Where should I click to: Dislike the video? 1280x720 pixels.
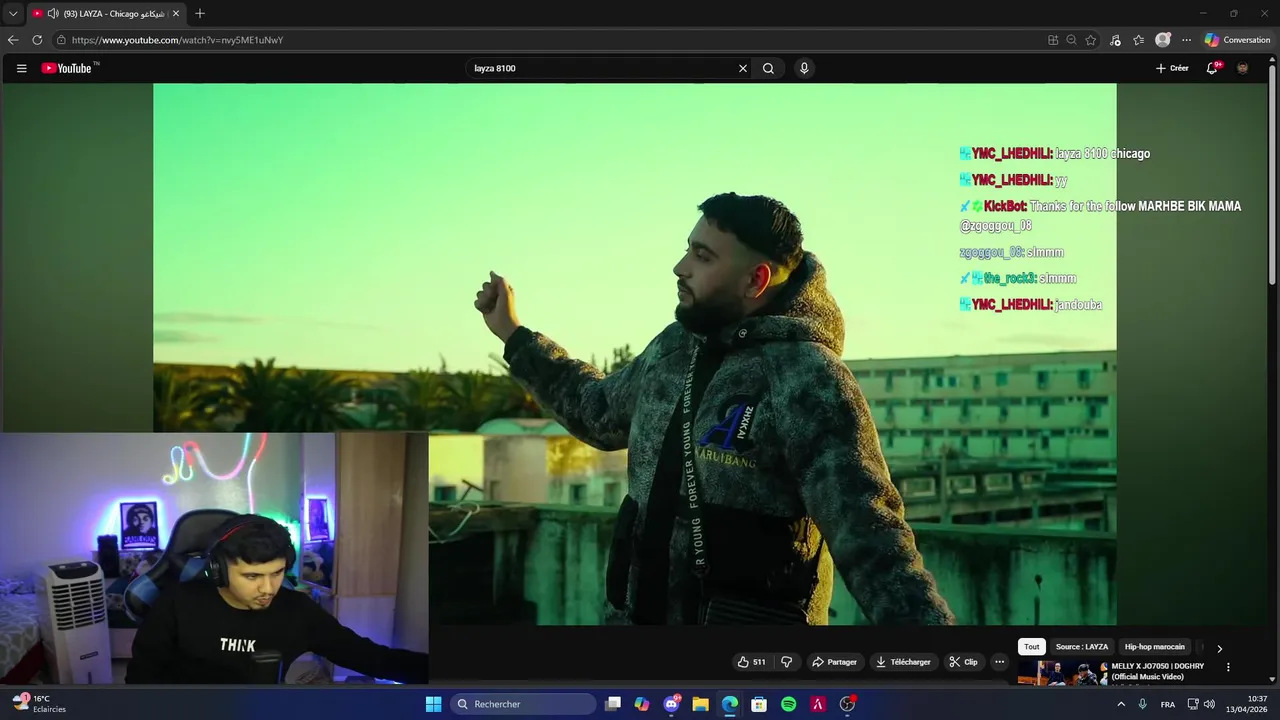(x=786, y=662)
